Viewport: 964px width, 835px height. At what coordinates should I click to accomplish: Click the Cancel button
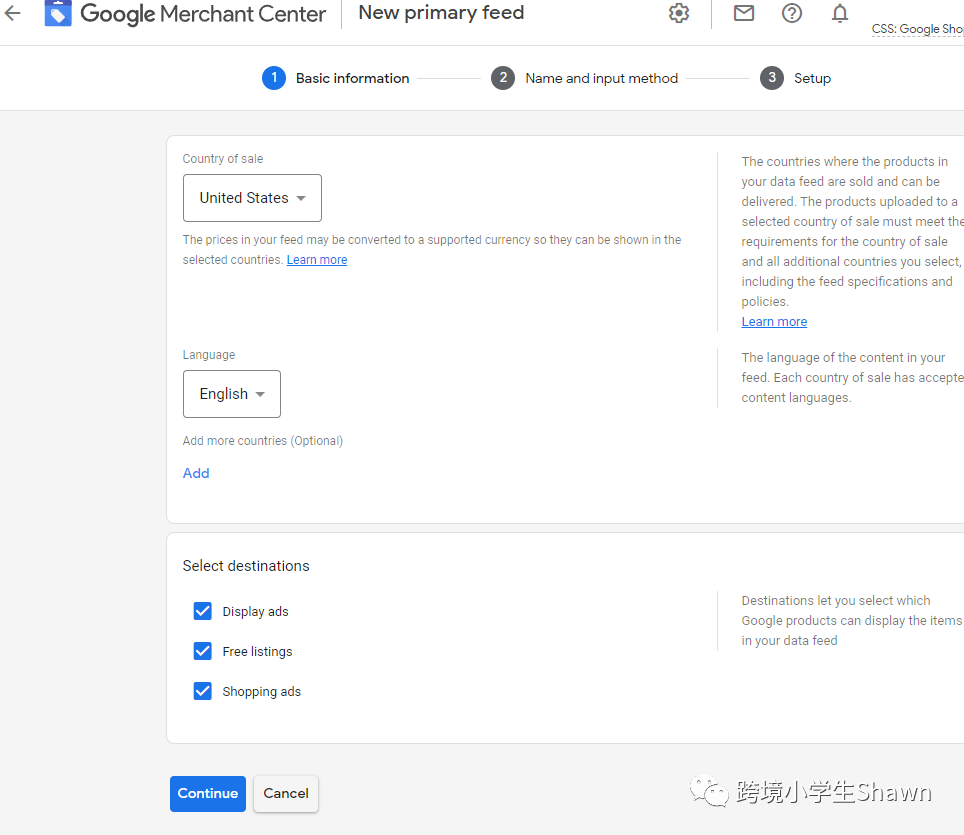tap(286, 793)
